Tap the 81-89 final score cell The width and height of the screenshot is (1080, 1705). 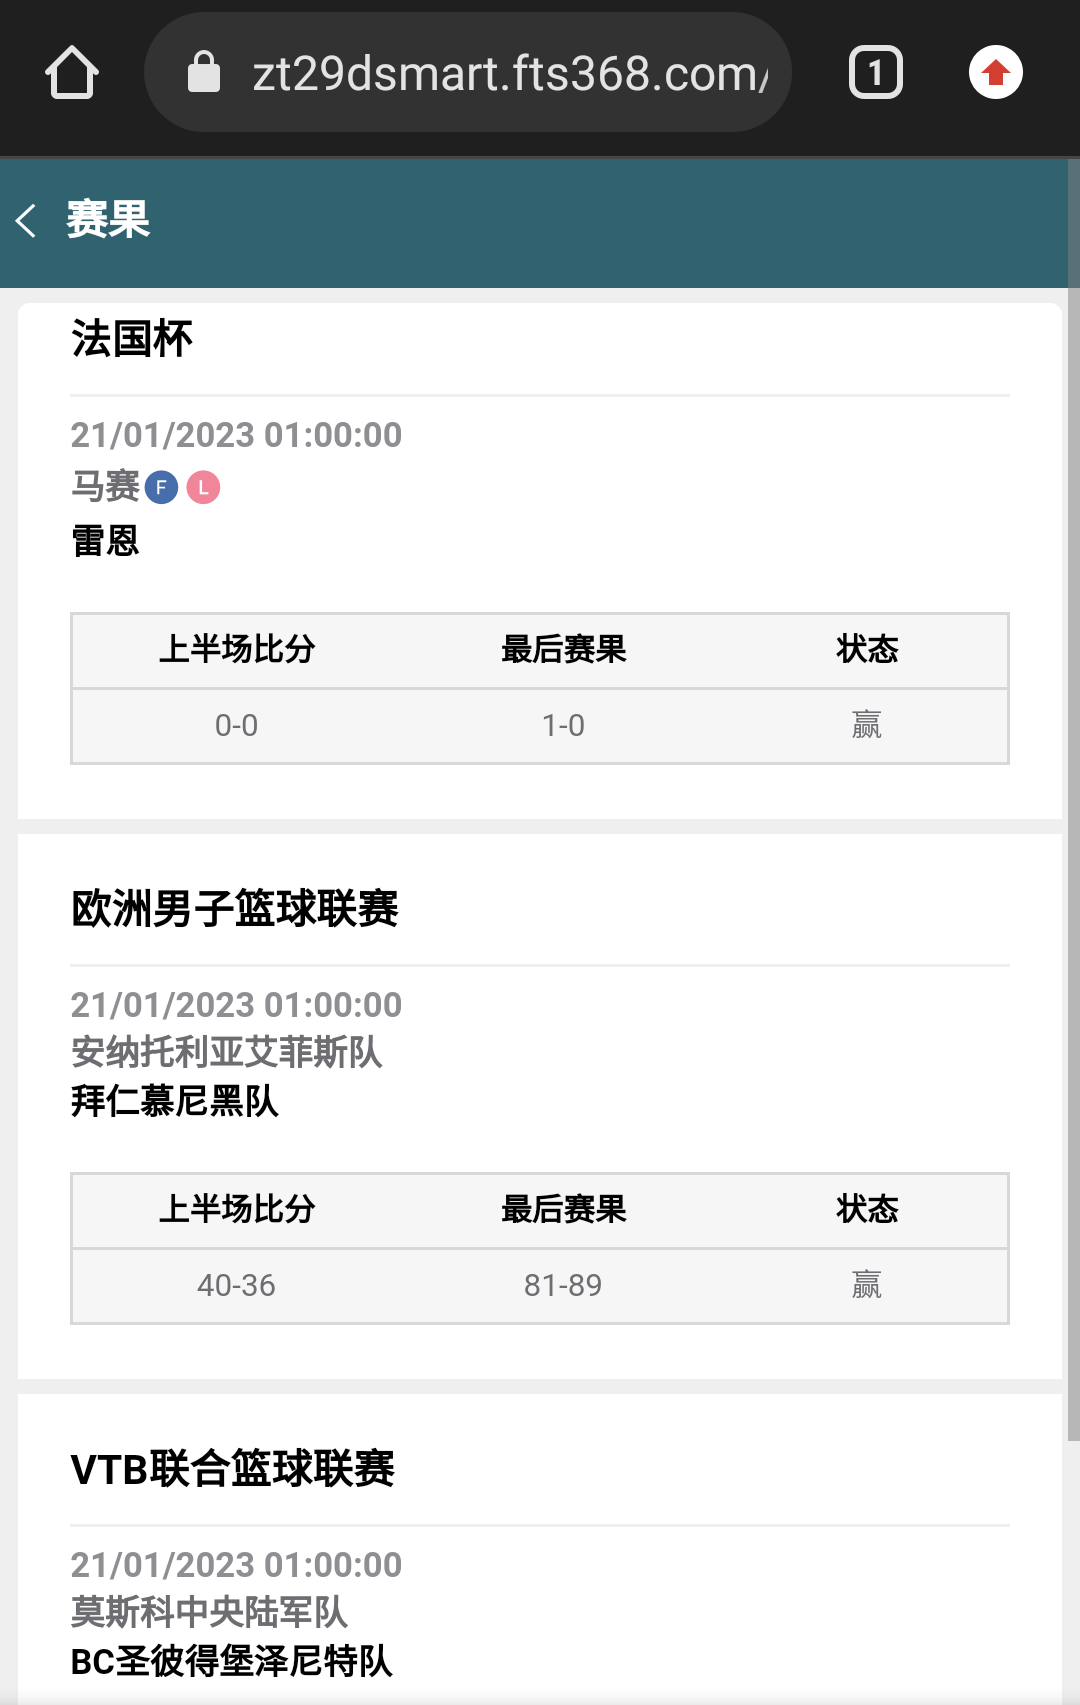point(563,1286)
